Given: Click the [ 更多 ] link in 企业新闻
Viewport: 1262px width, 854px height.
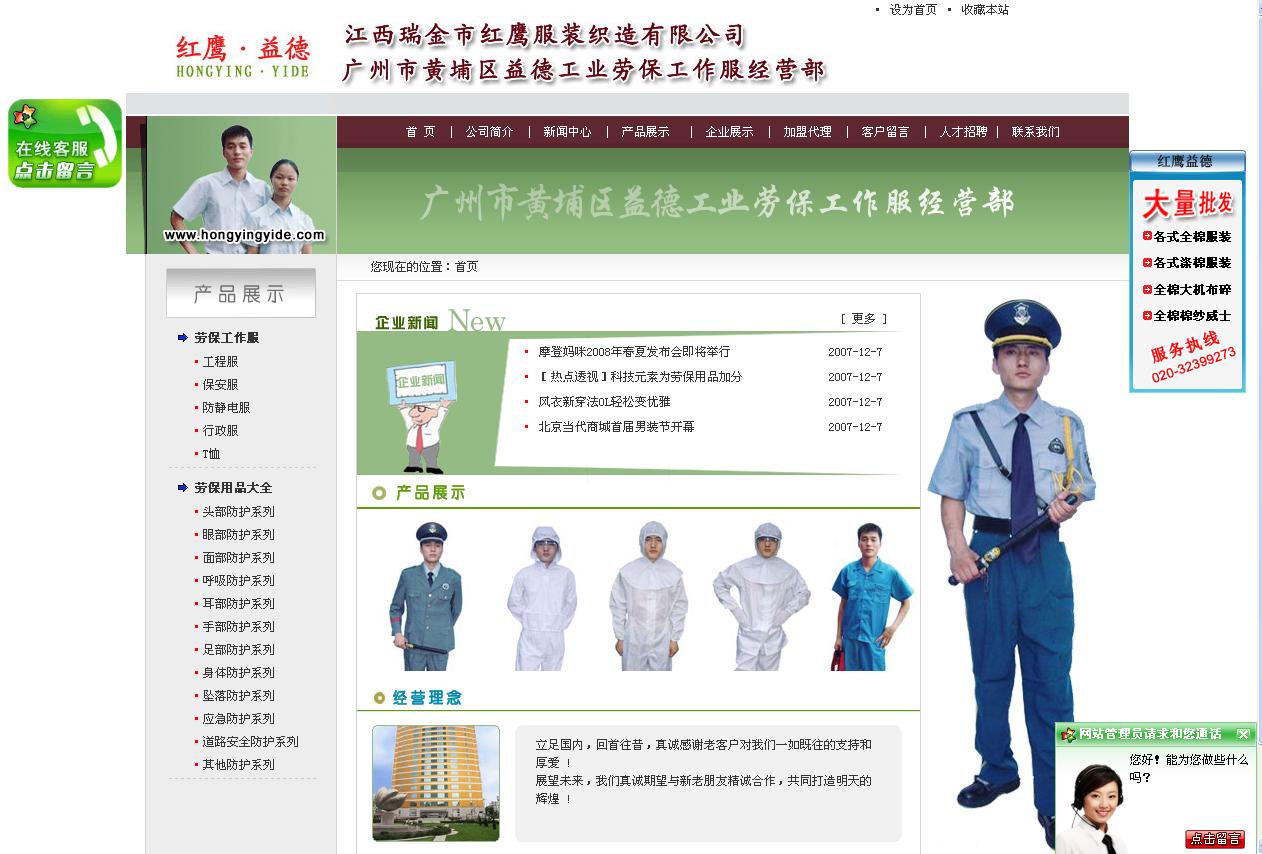Looking at the screenshot, I should pos(864,318).
